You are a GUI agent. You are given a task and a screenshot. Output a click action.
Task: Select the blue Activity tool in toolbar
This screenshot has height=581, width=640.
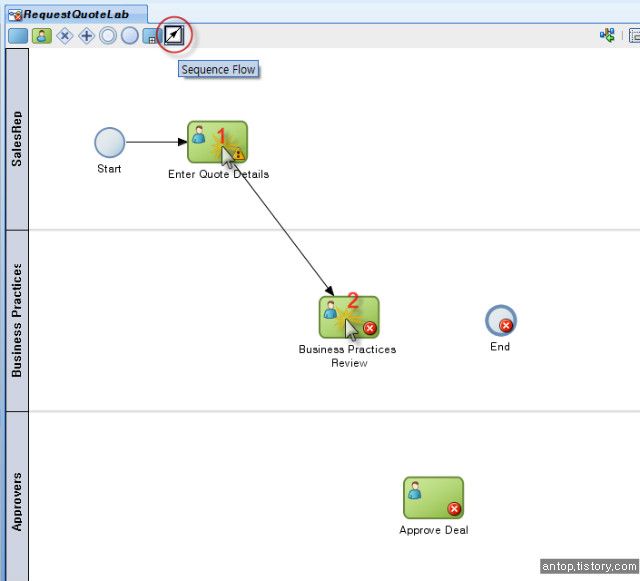(x=18, y=36)
